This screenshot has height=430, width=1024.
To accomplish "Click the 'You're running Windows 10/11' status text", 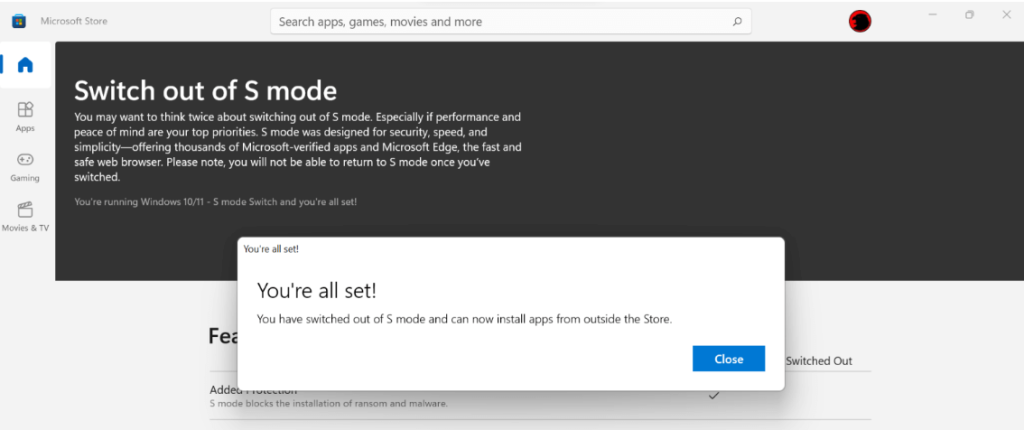I will click(216, 202).
